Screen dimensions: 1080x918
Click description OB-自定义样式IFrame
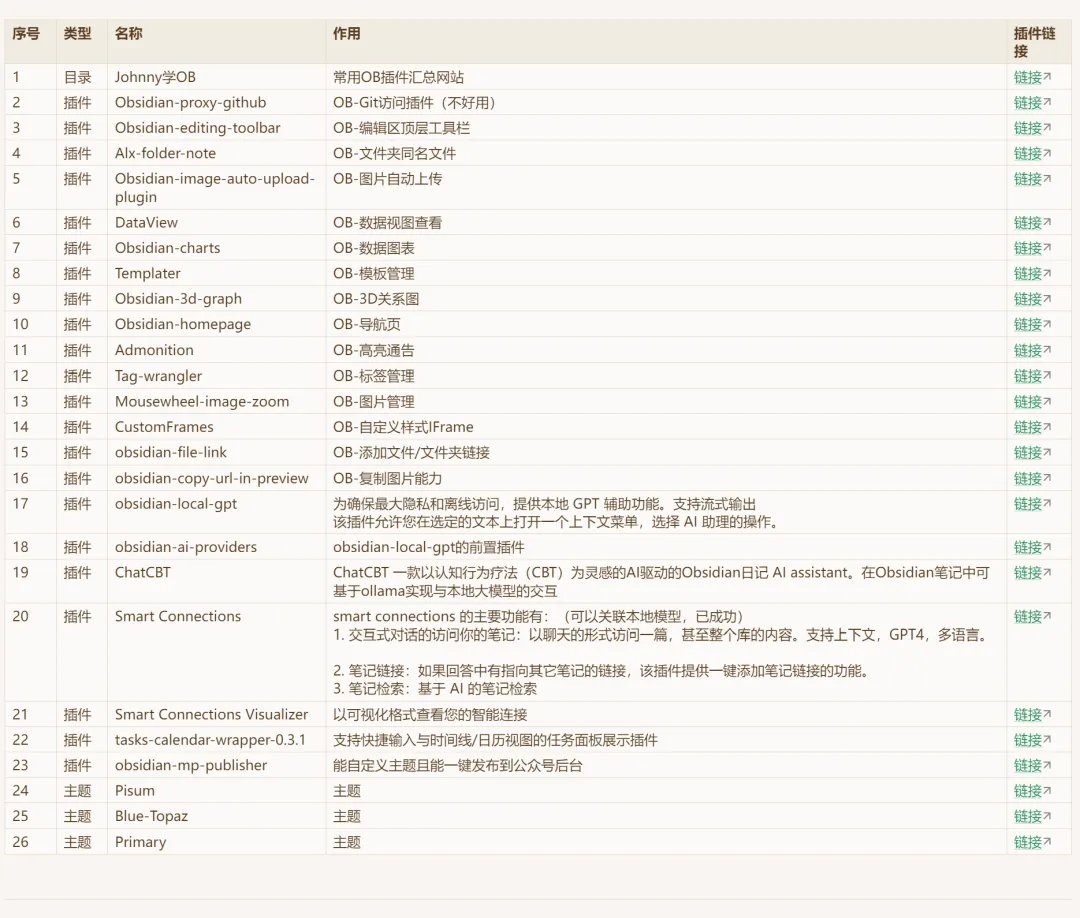click(403, 427)
